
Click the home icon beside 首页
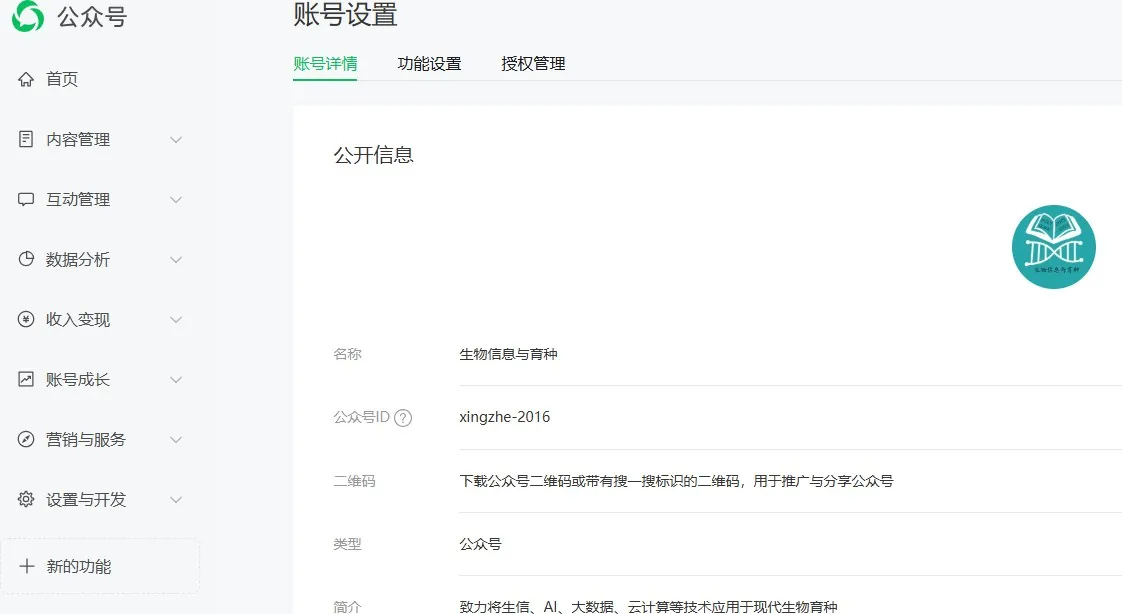pyautogui.click(x=26, y=79)
